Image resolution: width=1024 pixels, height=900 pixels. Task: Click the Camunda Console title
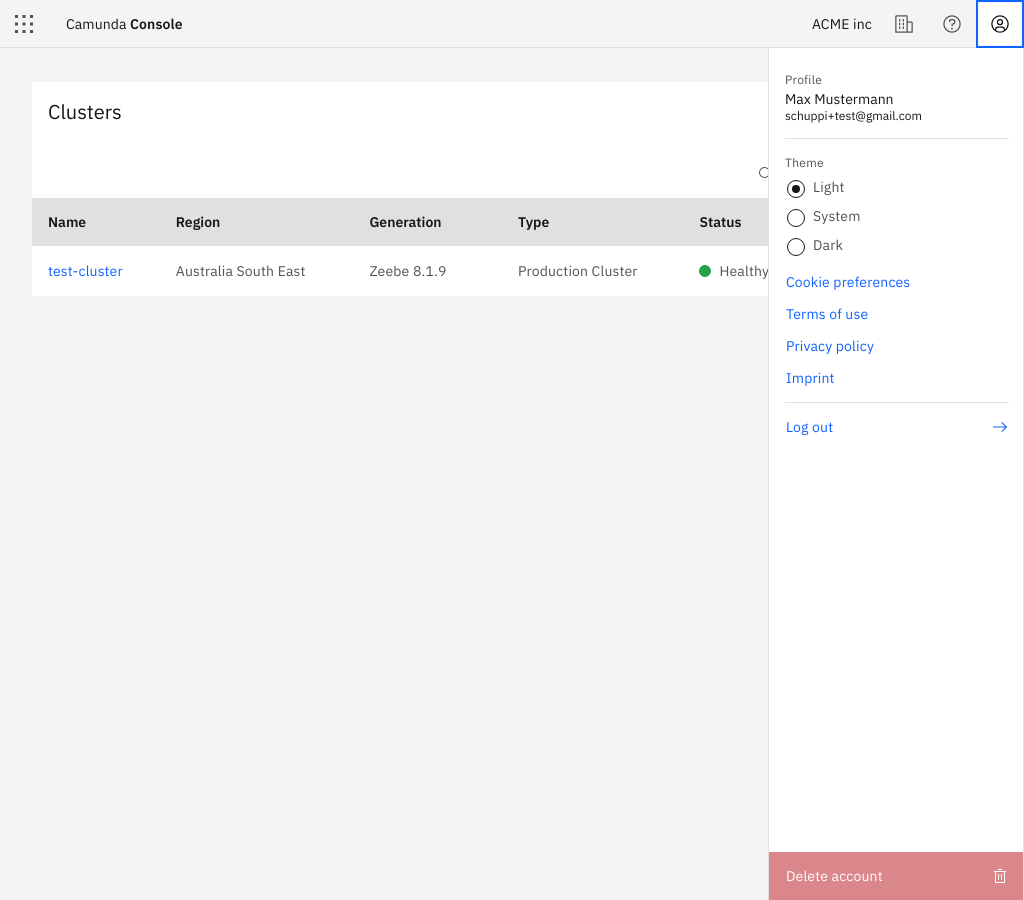click(x=124, y=24)
